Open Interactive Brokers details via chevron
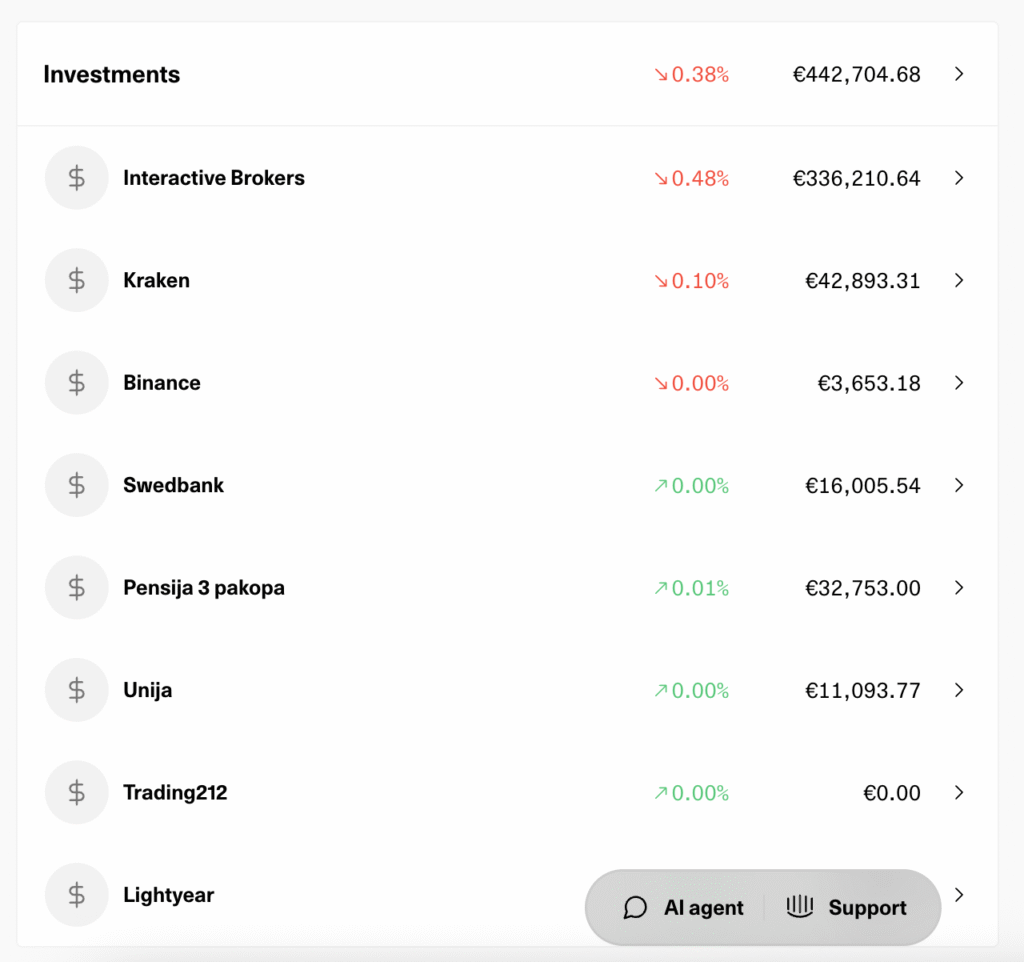 (x=959, y=178)
